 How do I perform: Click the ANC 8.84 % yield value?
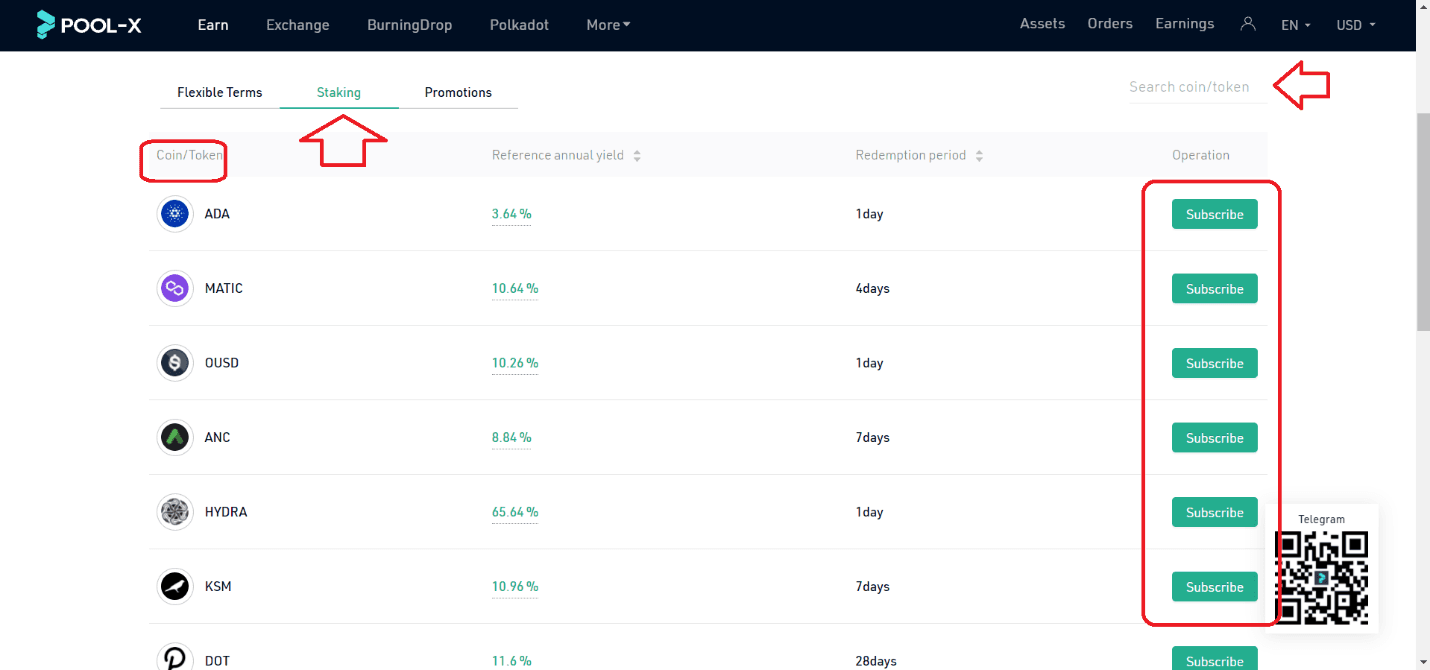[x=511, y=437]
